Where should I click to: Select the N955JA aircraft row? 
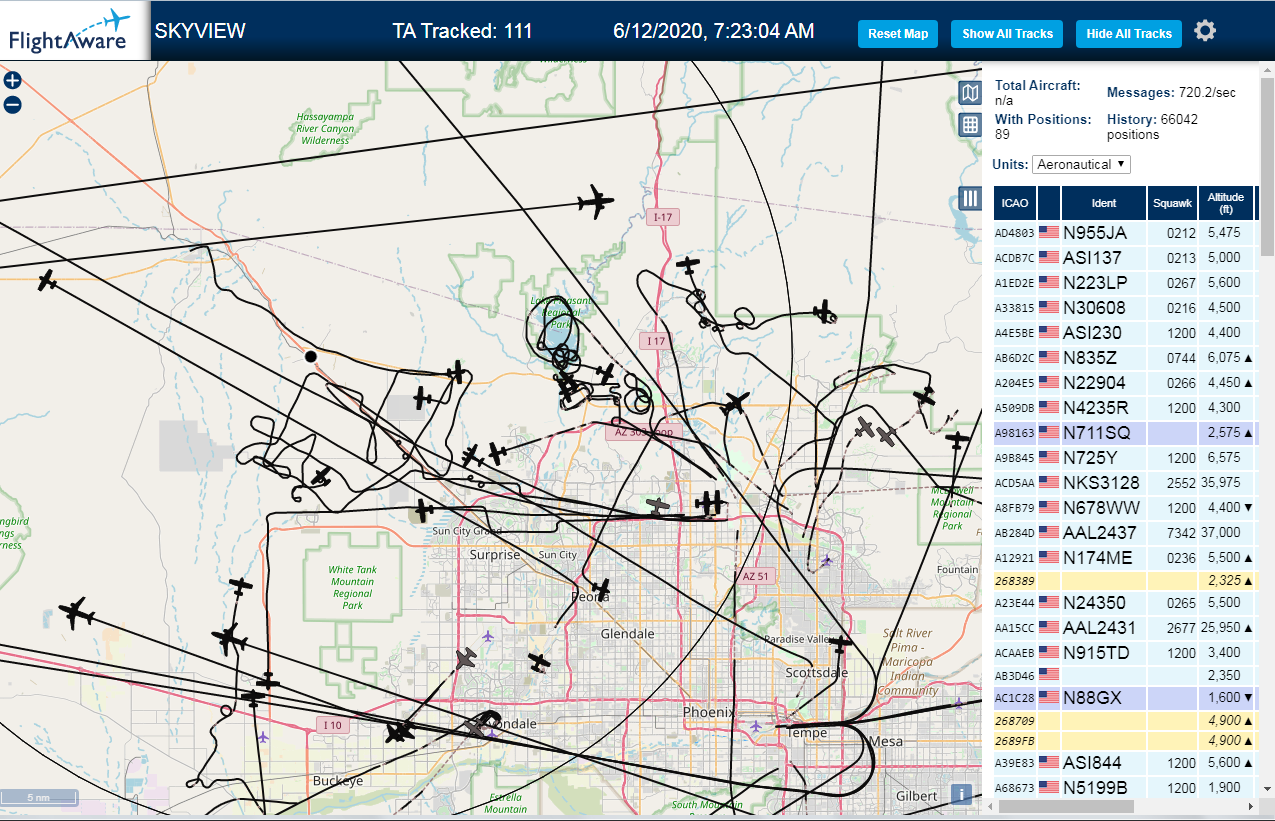(1125, 233)
